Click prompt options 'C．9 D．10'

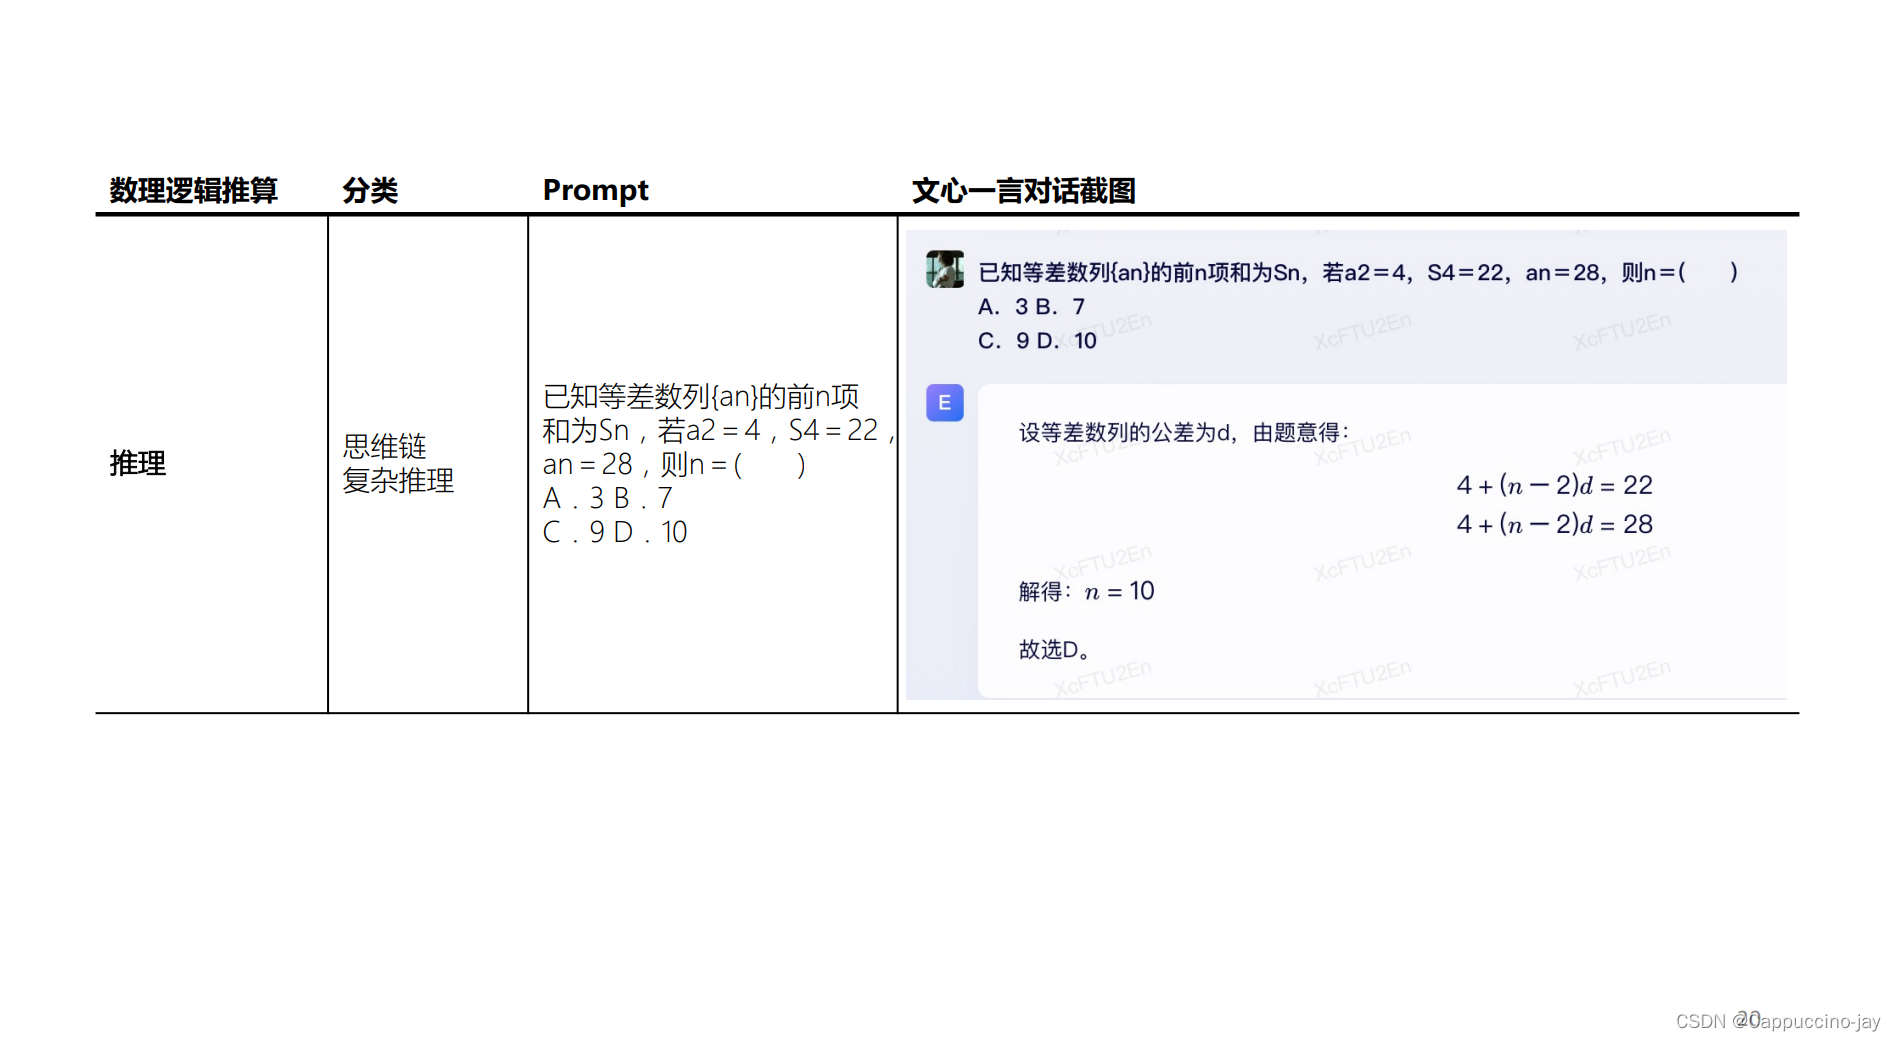[x=614, y=532]
